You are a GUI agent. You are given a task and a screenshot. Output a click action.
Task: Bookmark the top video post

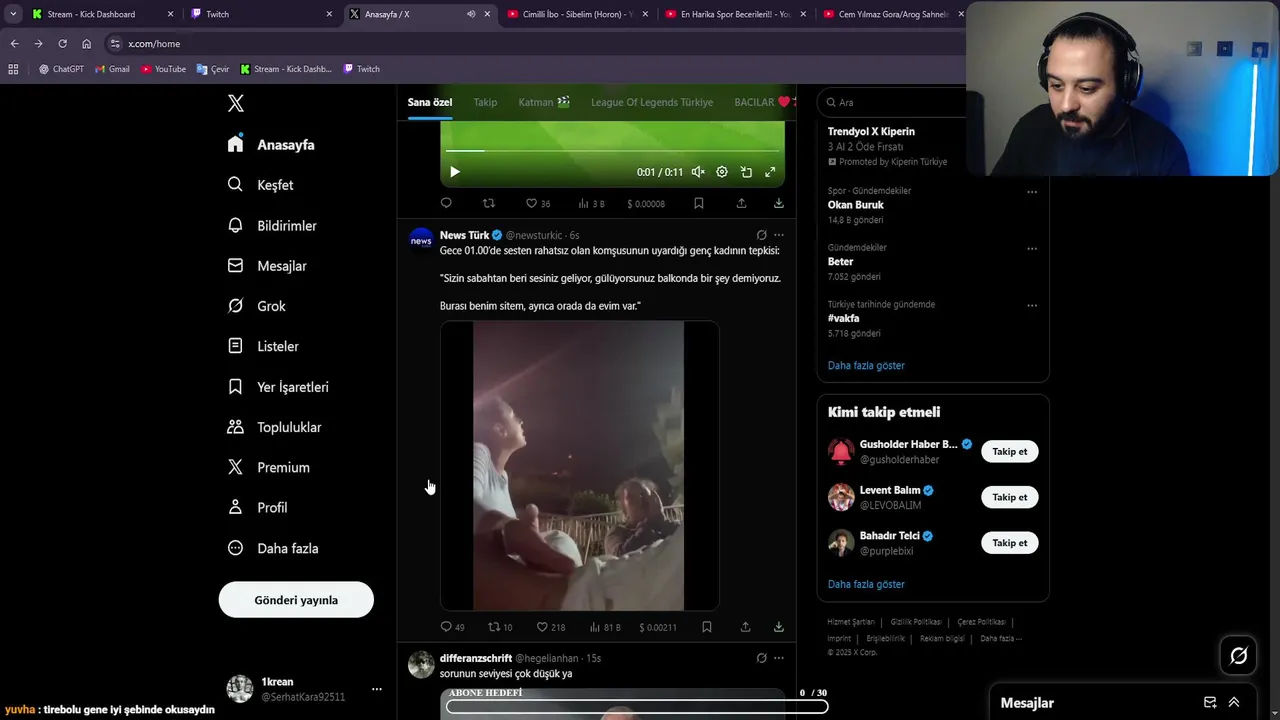(x=699, y=203)
